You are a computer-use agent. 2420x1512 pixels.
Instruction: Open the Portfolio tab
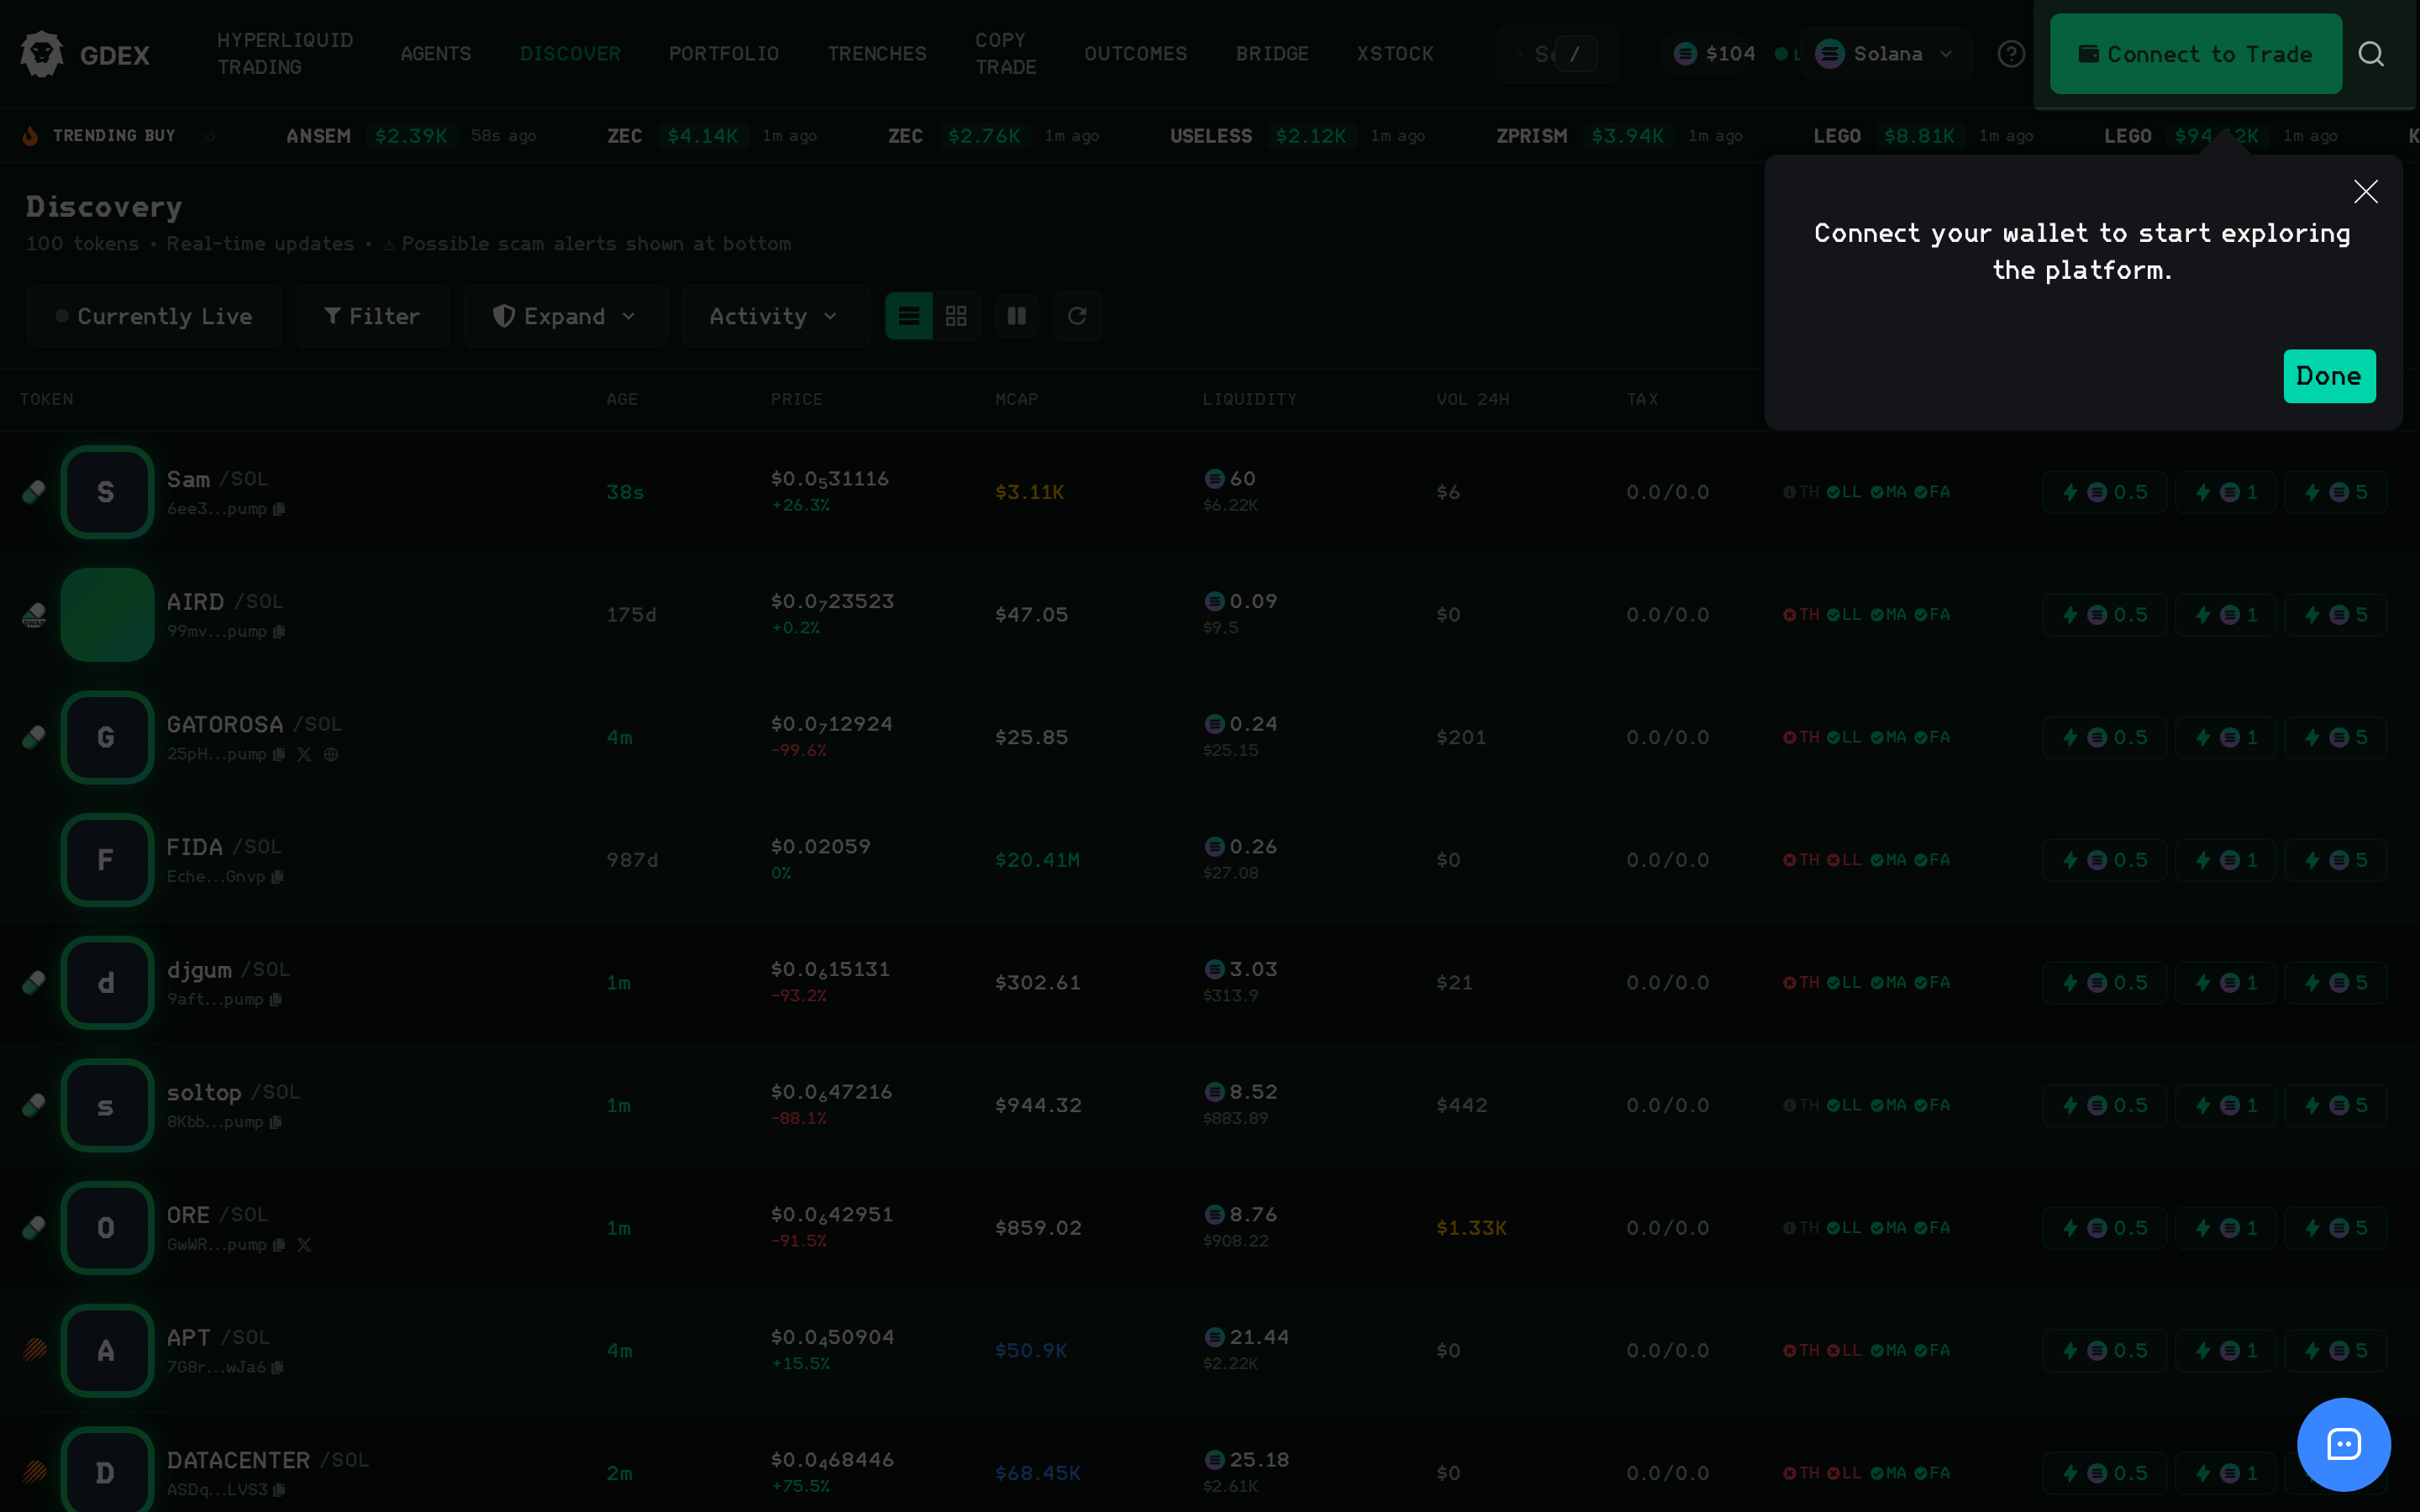click(x=724, y=54)
